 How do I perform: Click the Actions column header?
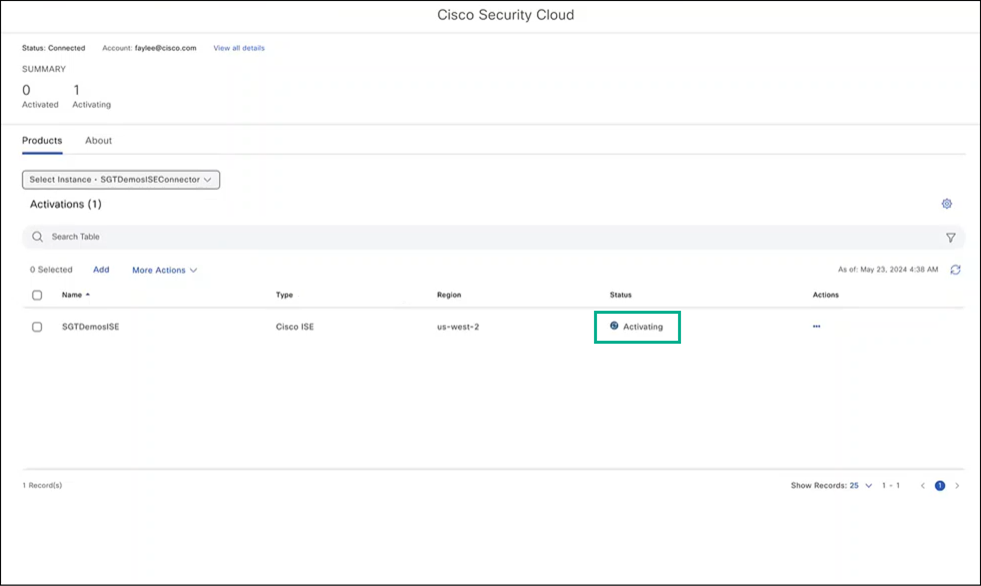tap(825, 295)
